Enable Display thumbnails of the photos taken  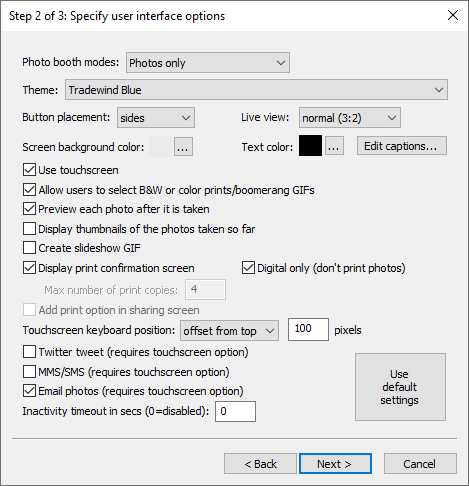point(29,229)
